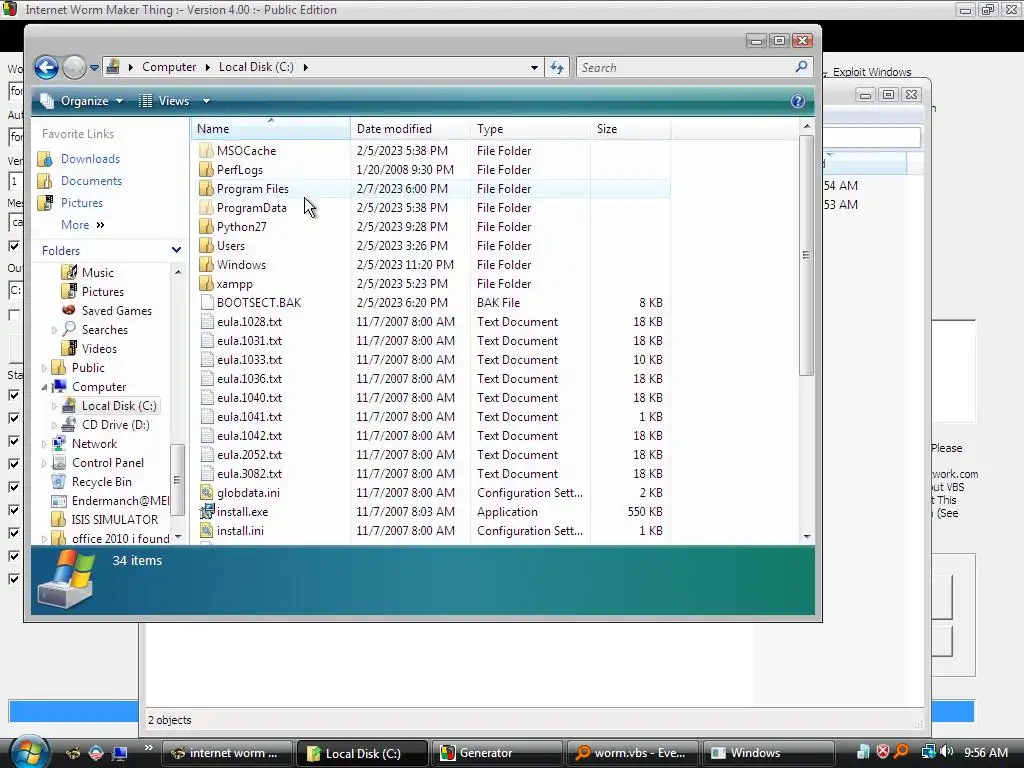
Task: Click the Refresh button beside address bar
Action: [557, 67]
